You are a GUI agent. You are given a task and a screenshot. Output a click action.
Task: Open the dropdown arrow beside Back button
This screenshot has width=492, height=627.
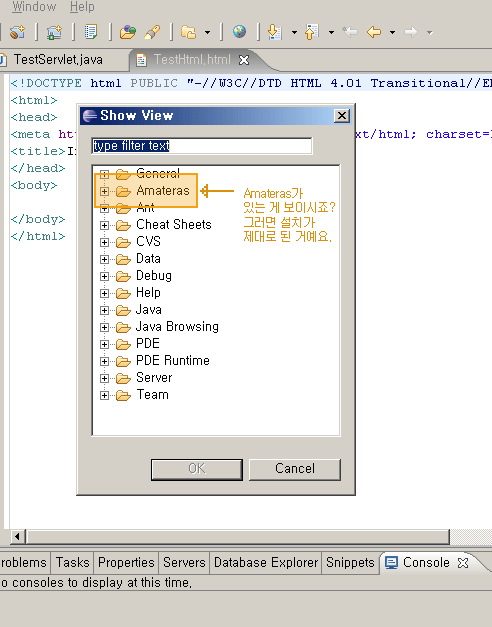pos(392,32)
